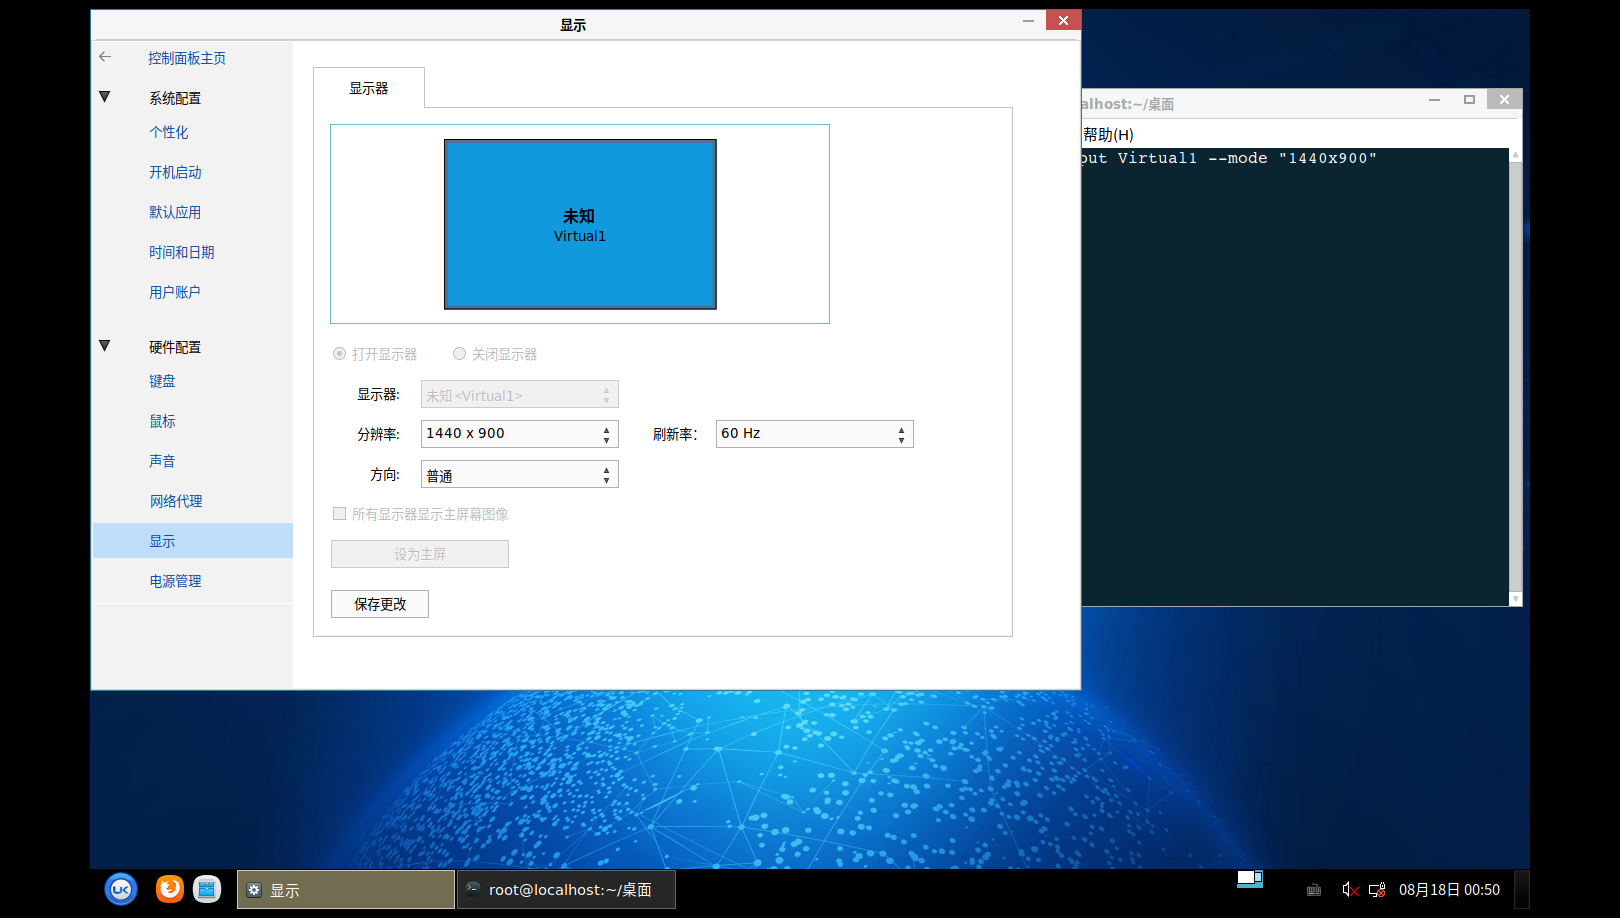This screenshot has width=1620, height=918.
Task: Open 个性化 settings
Action: pyautogui.click(x=169, y=132)
